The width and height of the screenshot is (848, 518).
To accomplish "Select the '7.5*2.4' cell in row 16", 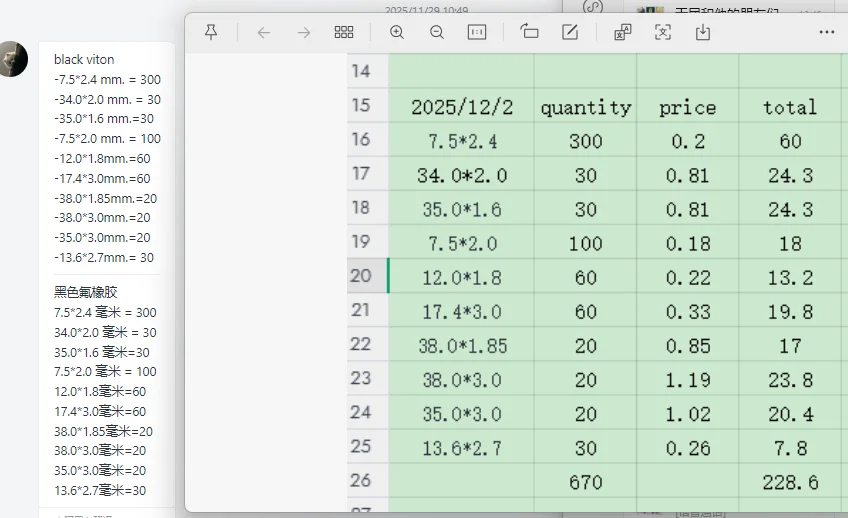I will click(461, 140).
